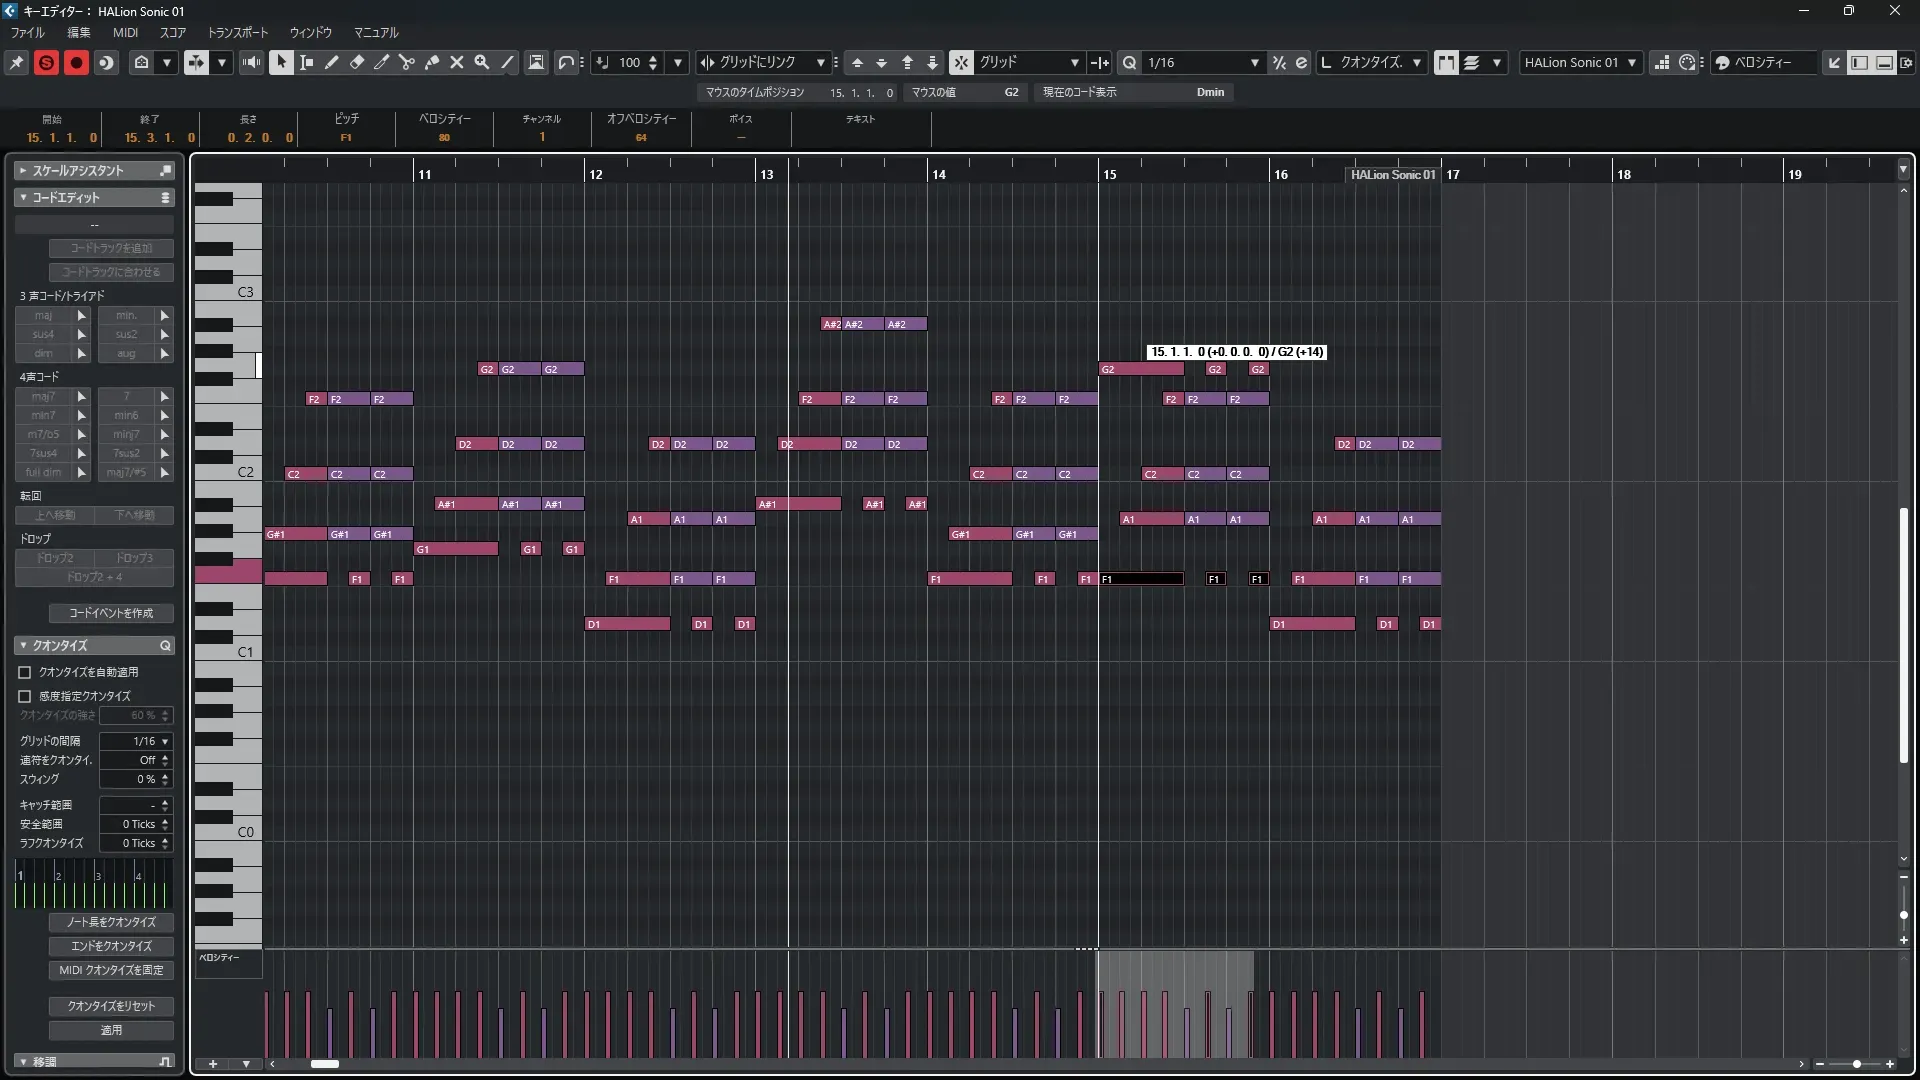Click the コードイベントを作成 button
The height and width of the screenshot is (1080, 1920).
click(x=111, y=613)
